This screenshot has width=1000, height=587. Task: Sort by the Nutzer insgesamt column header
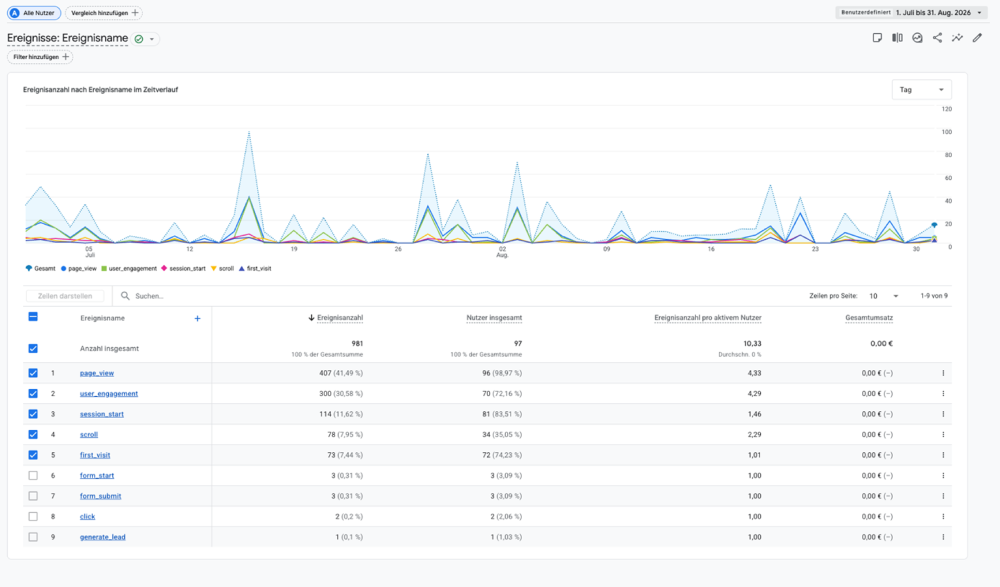(x=494, y=318)
